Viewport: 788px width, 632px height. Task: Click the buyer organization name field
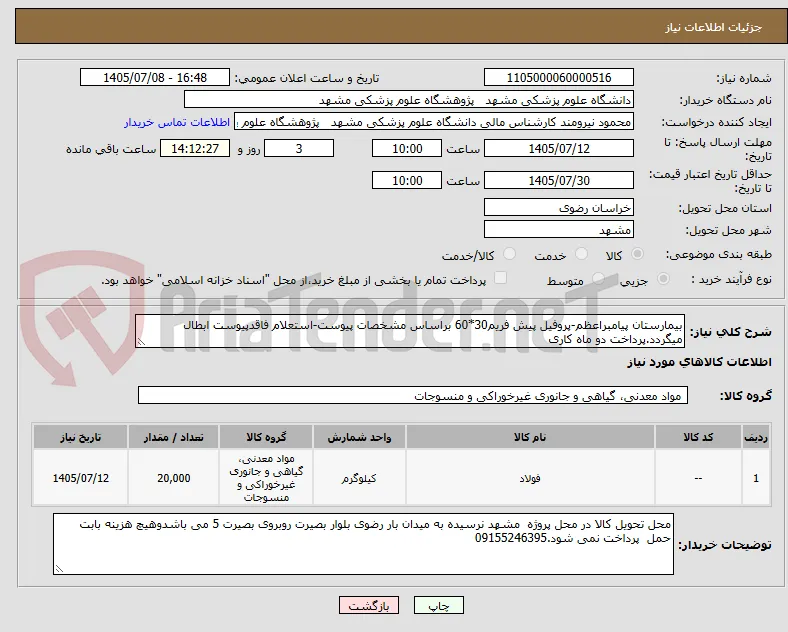pyautogui.click(x=409, y=99)
